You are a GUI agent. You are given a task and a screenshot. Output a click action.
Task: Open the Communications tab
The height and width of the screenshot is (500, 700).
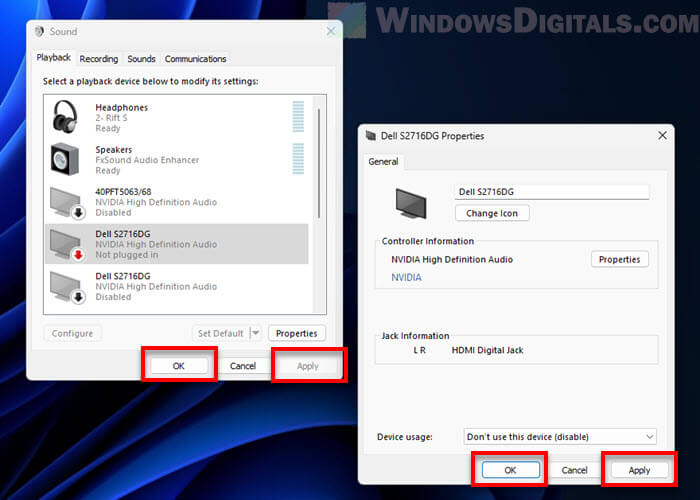(x=196, y=59)
